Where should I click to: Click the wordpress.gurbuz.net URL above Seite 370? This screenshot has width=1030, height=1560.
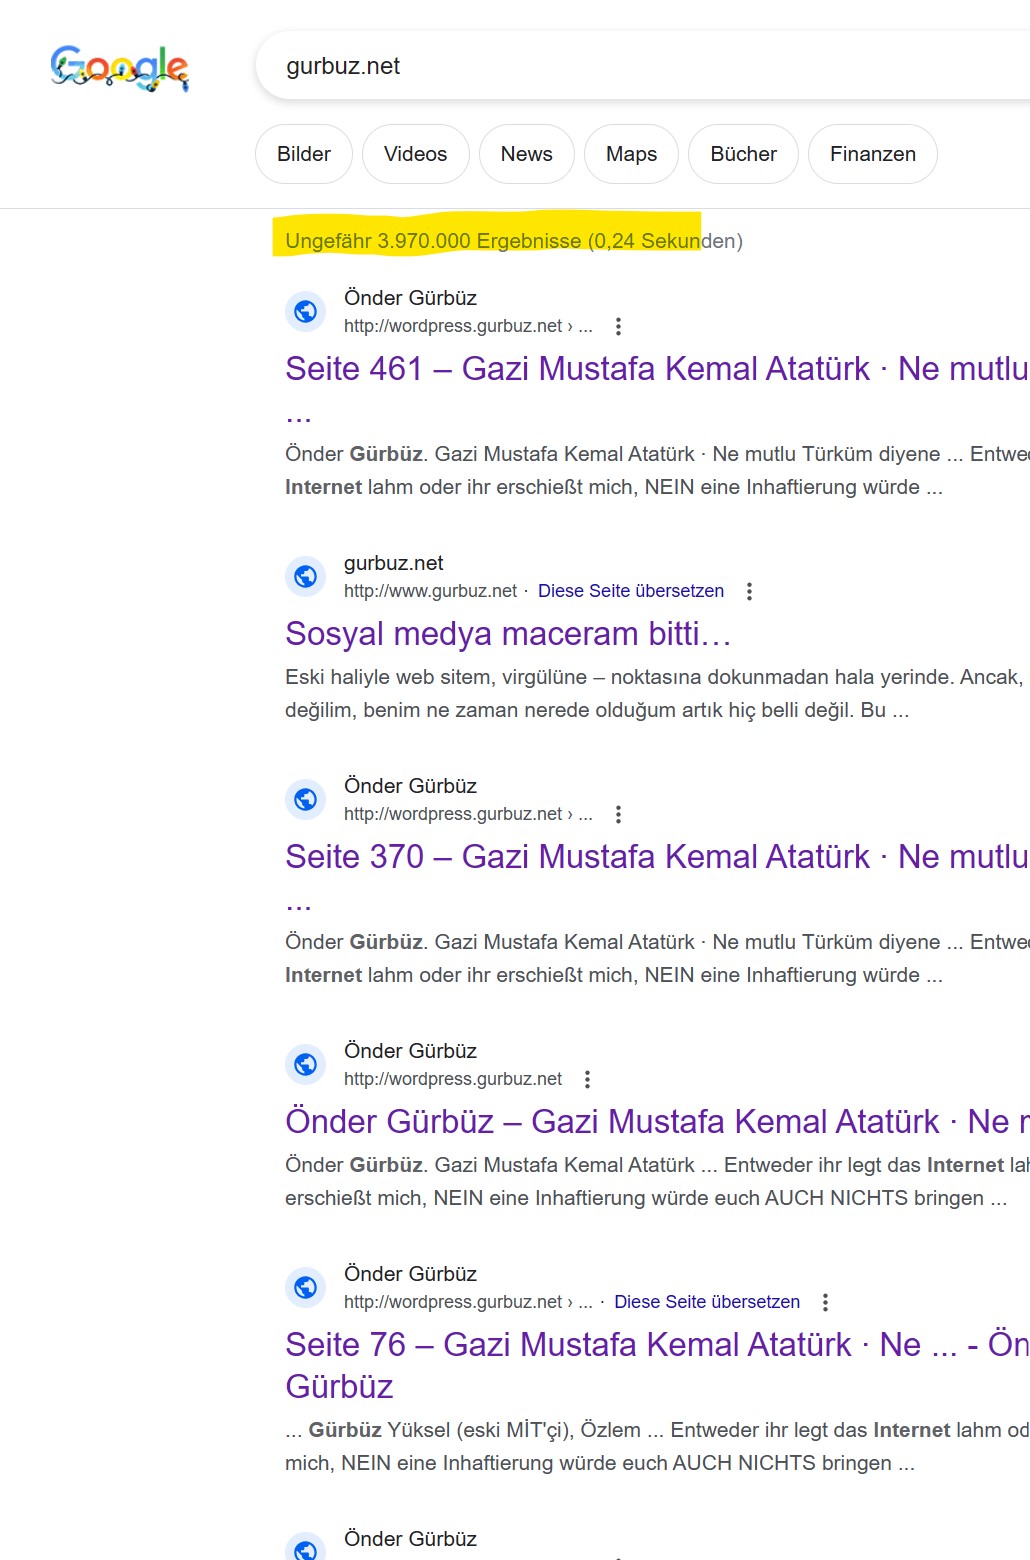[468, 814]
